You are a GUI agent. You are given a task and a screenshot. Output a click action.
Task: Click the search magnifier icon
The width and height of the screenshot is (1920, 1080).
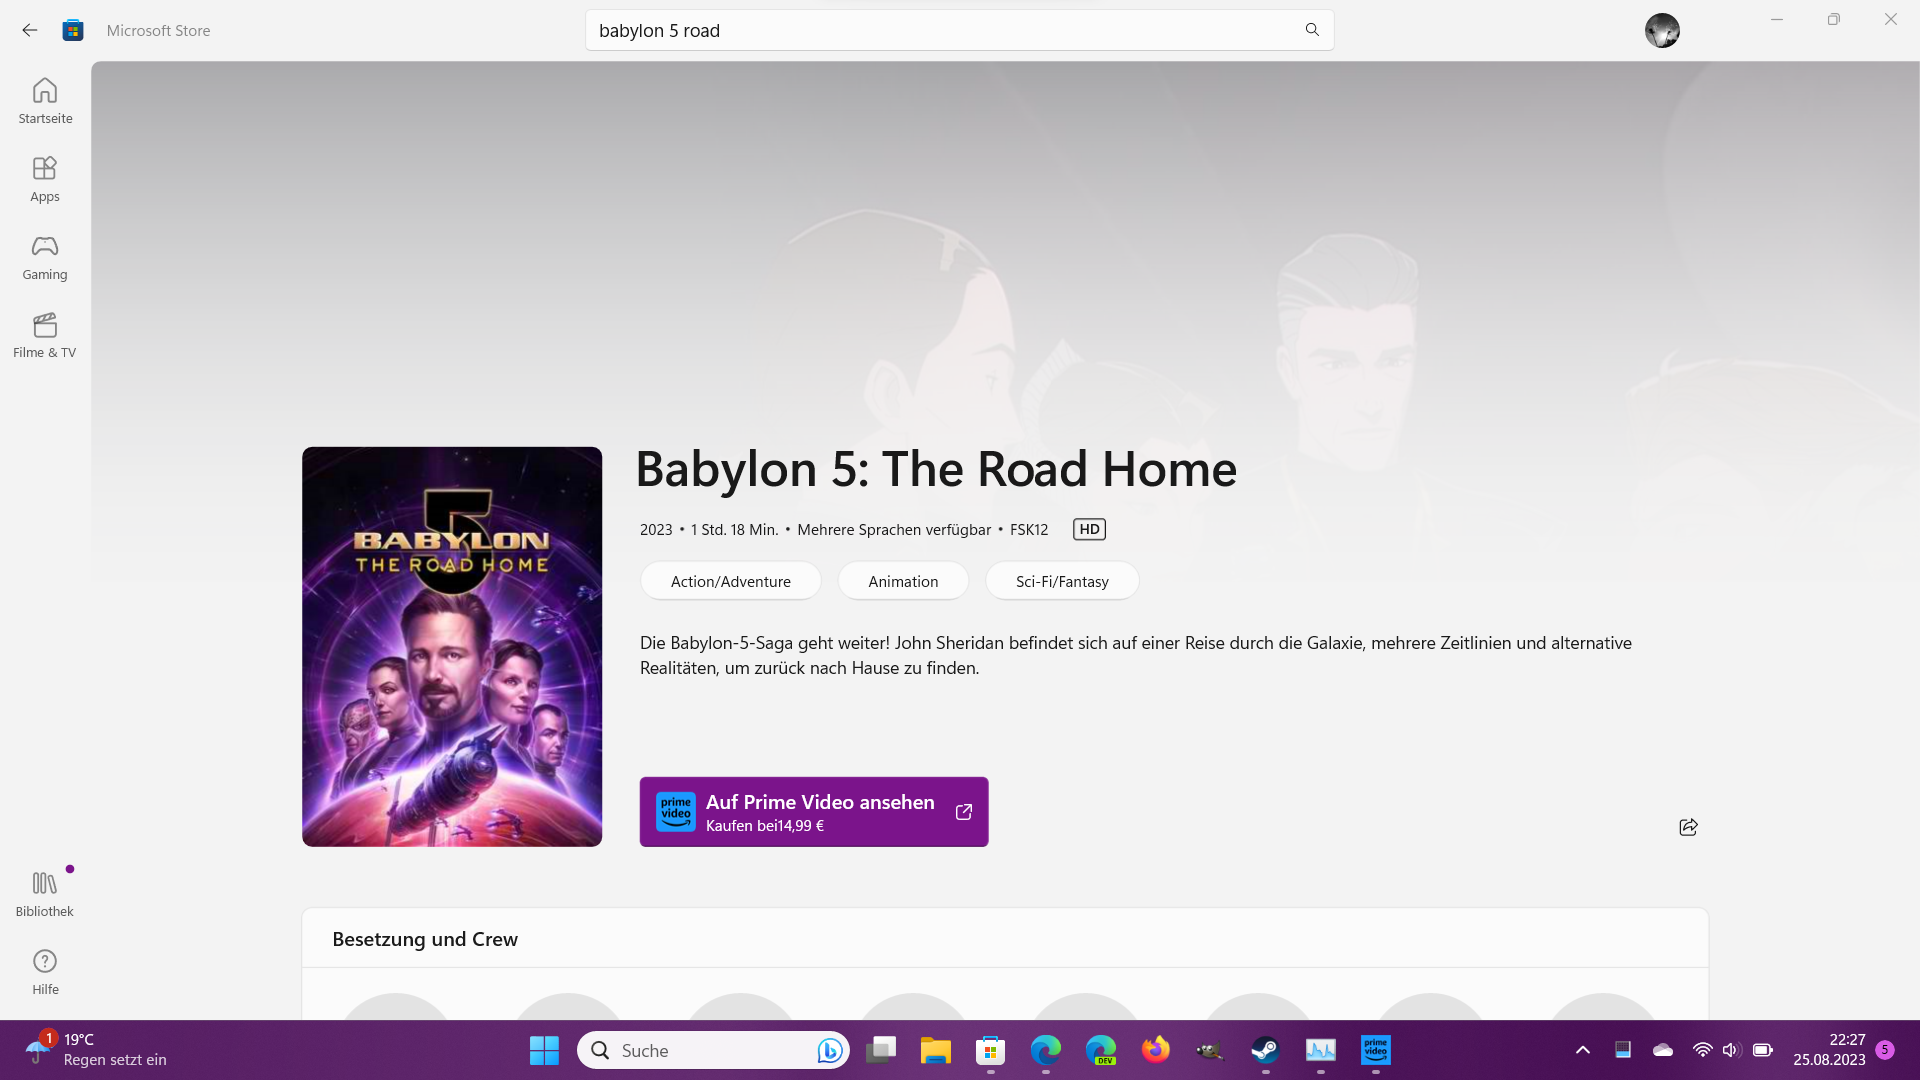[x=1312, y=30]
